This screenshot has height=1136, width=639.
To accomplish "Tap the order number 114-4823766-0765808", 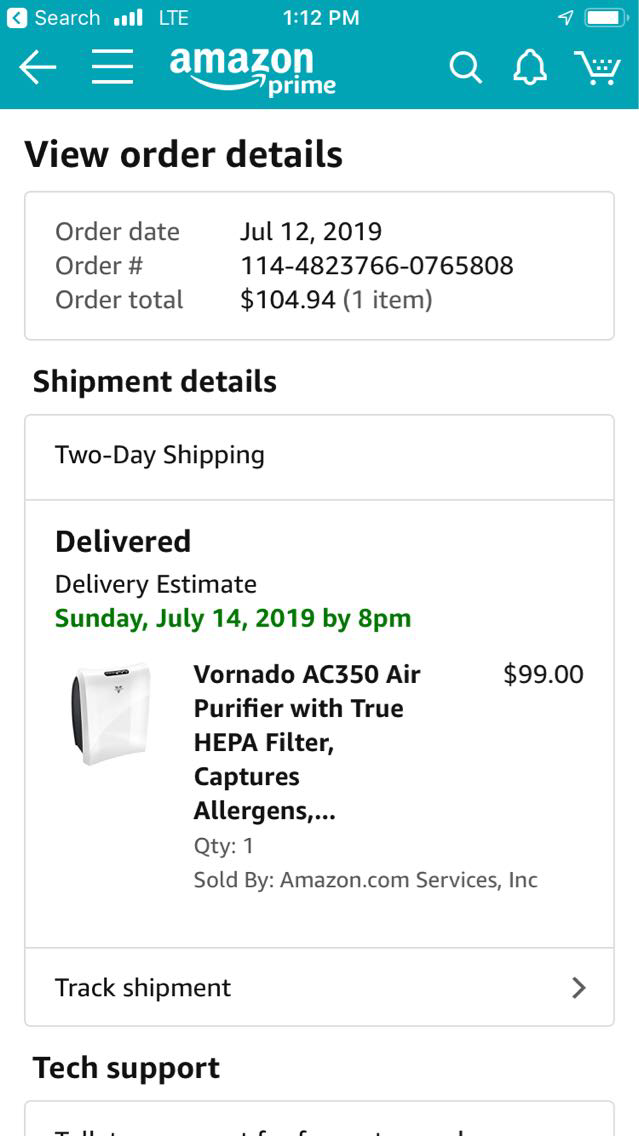I will (x=376, y=266).
